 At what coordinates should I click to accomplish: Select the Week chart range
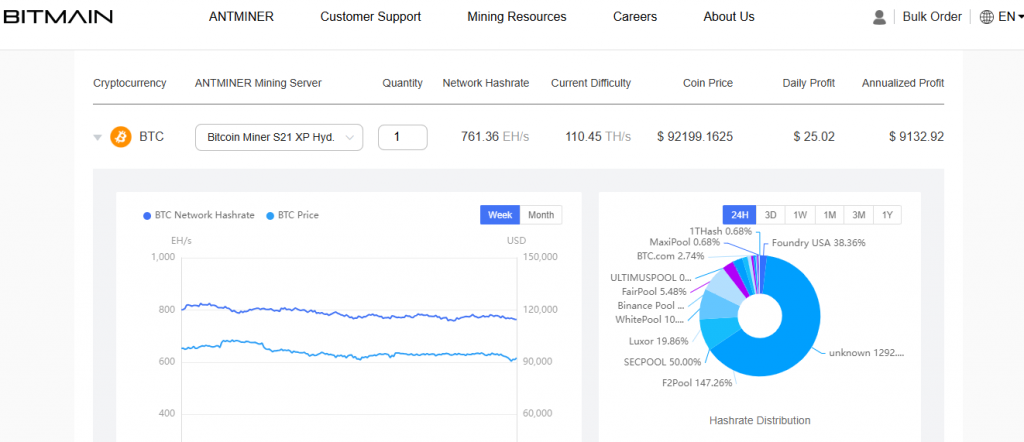coord(500,215)
